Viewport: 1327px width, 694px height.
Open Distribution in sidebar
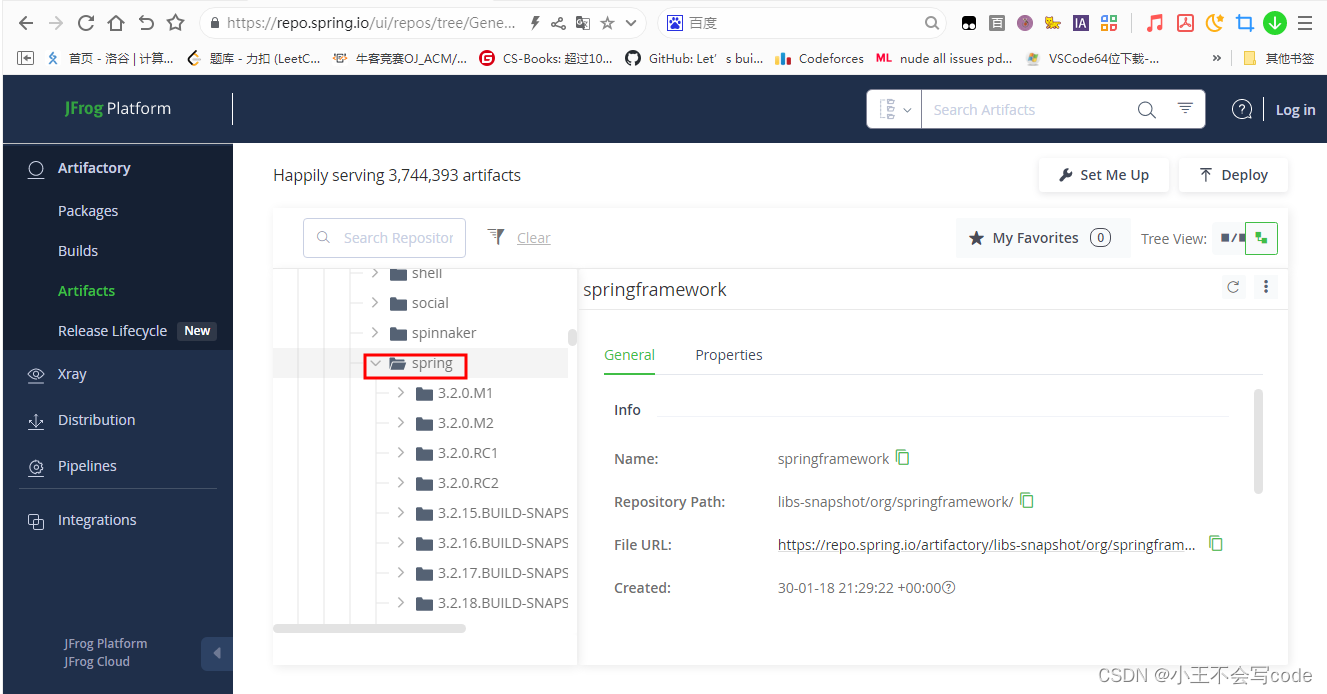pyautogui.click(x=96, y=420)
